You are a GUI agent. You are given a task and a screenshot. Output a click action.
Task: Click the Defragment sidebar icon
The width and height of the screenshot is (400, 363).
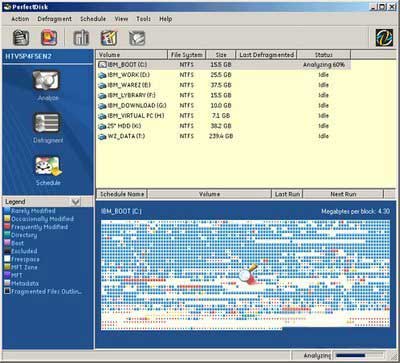(x=47, y=123)
